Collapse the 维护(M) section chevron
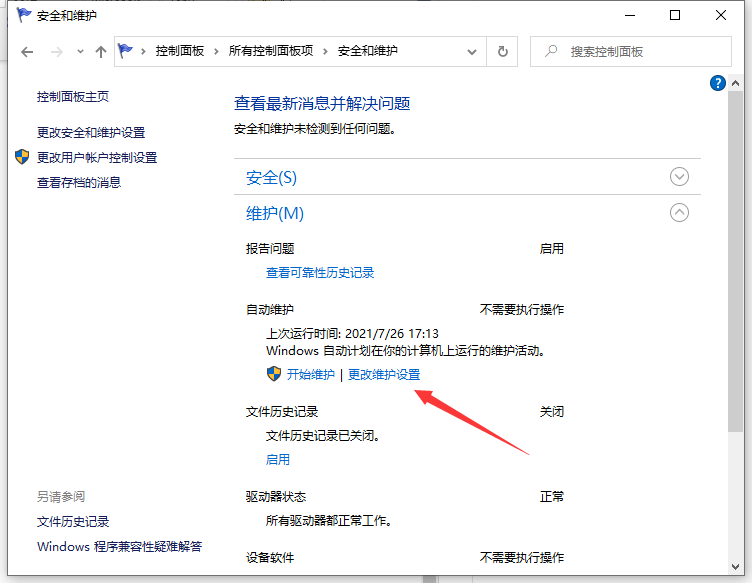The height and width of the screenshot is (583, 752). coord(679,212)
